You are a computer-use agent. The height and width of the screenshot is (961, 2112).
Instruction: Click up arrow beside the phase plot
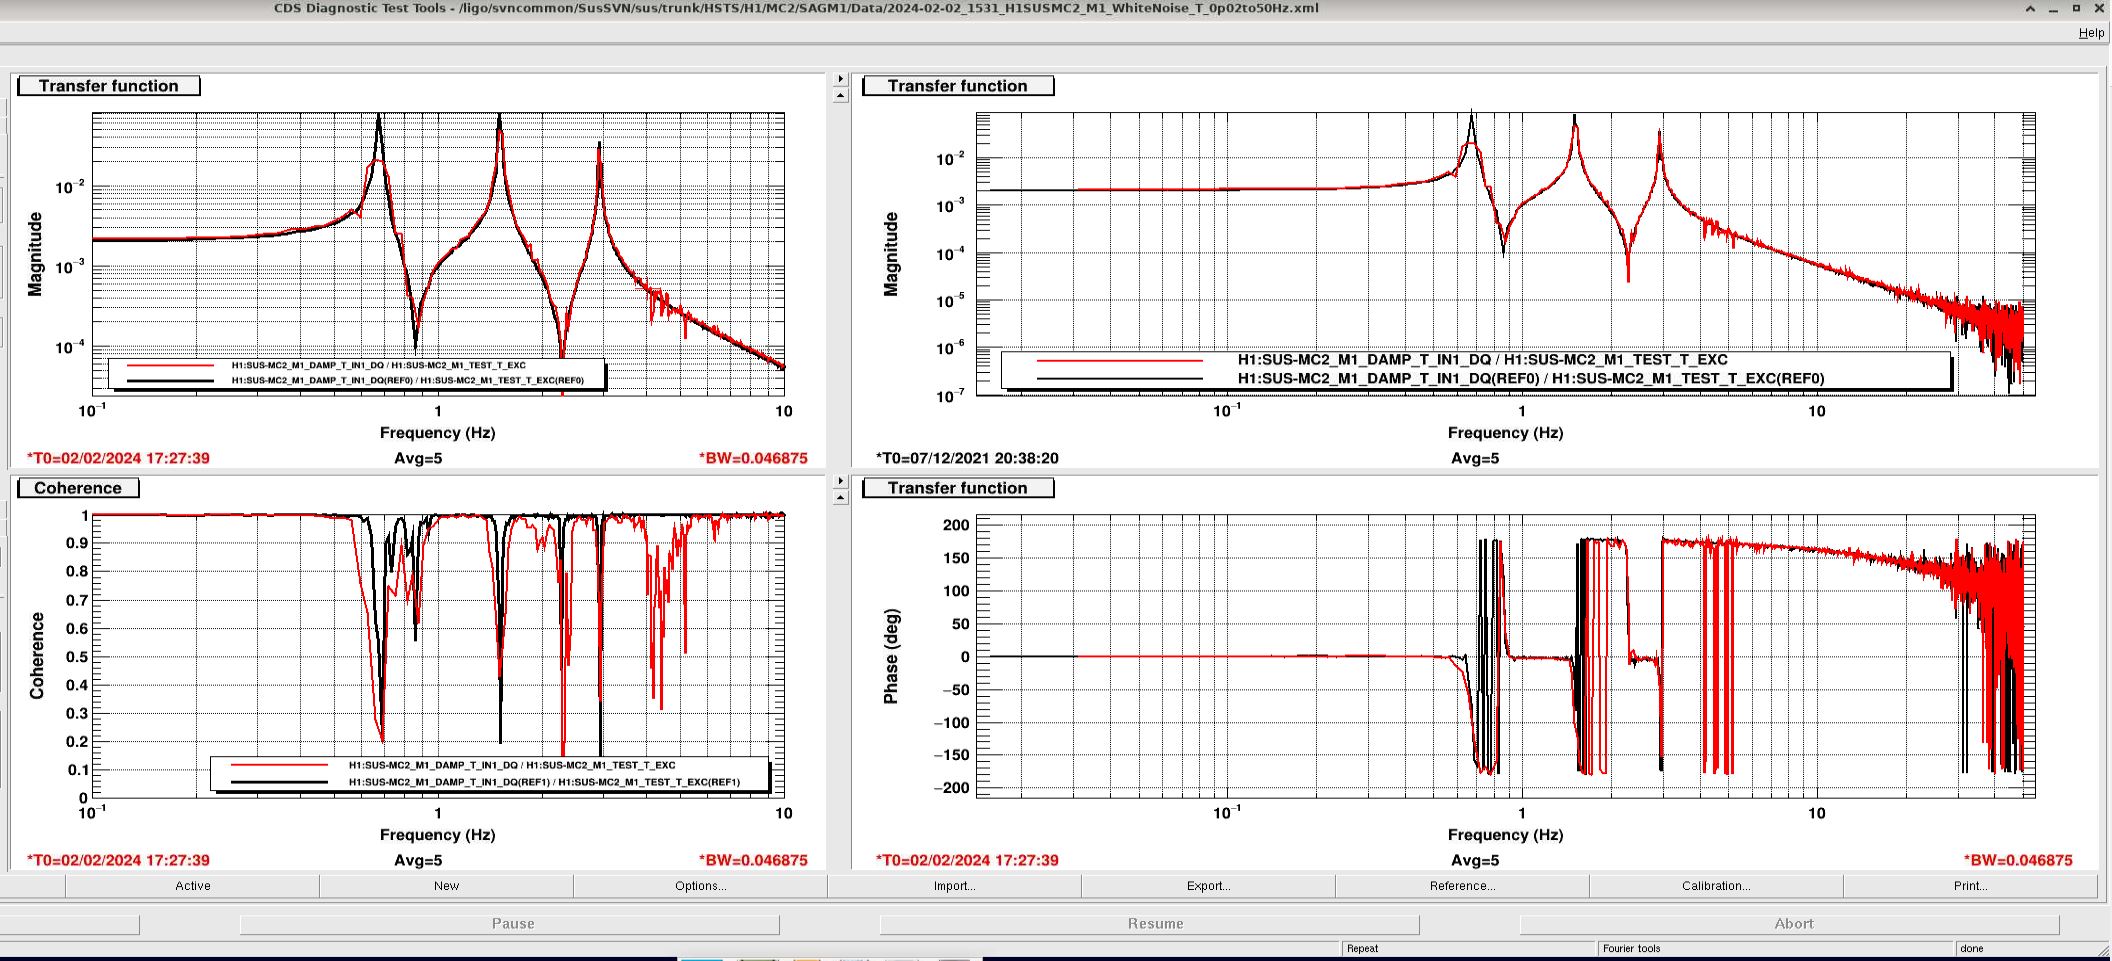tap(840, 498)
